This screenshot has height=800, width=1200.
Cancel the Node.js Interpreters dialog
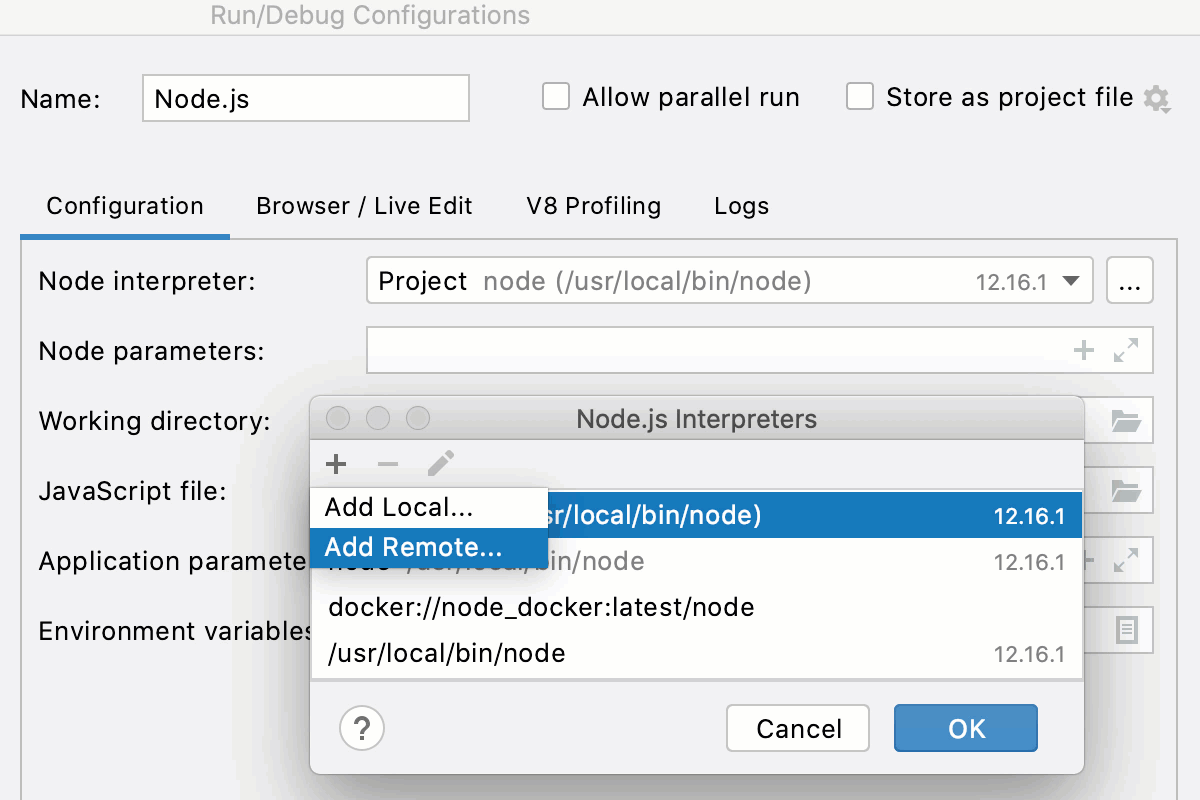point(797,728)
